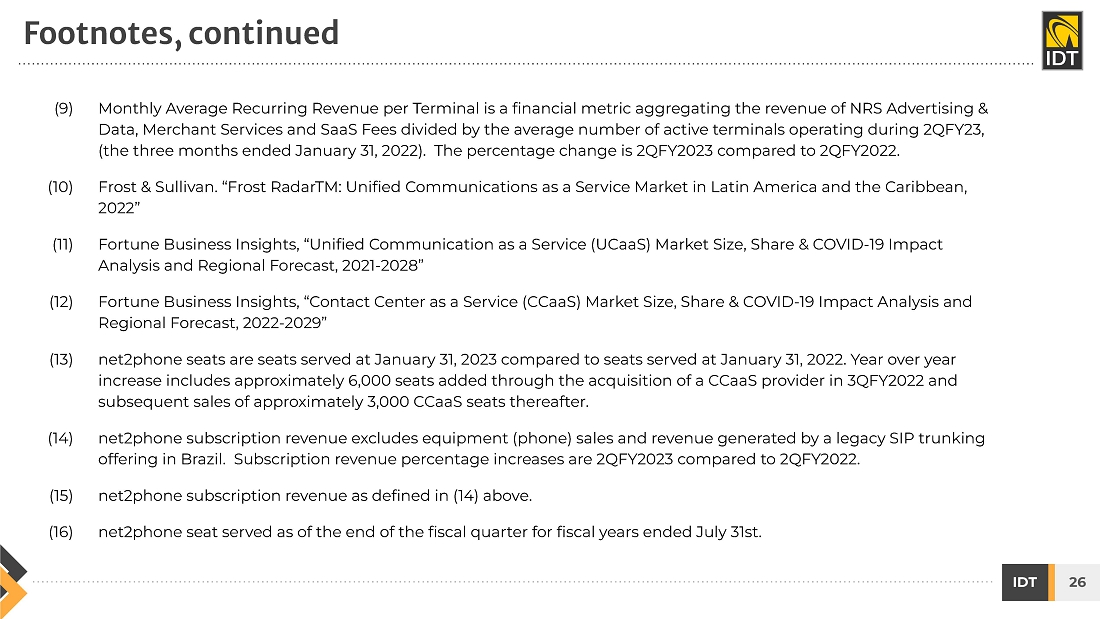Click footnote number (12)
The height and width of the screenshot is (619, 1100).
coord(62,301)
